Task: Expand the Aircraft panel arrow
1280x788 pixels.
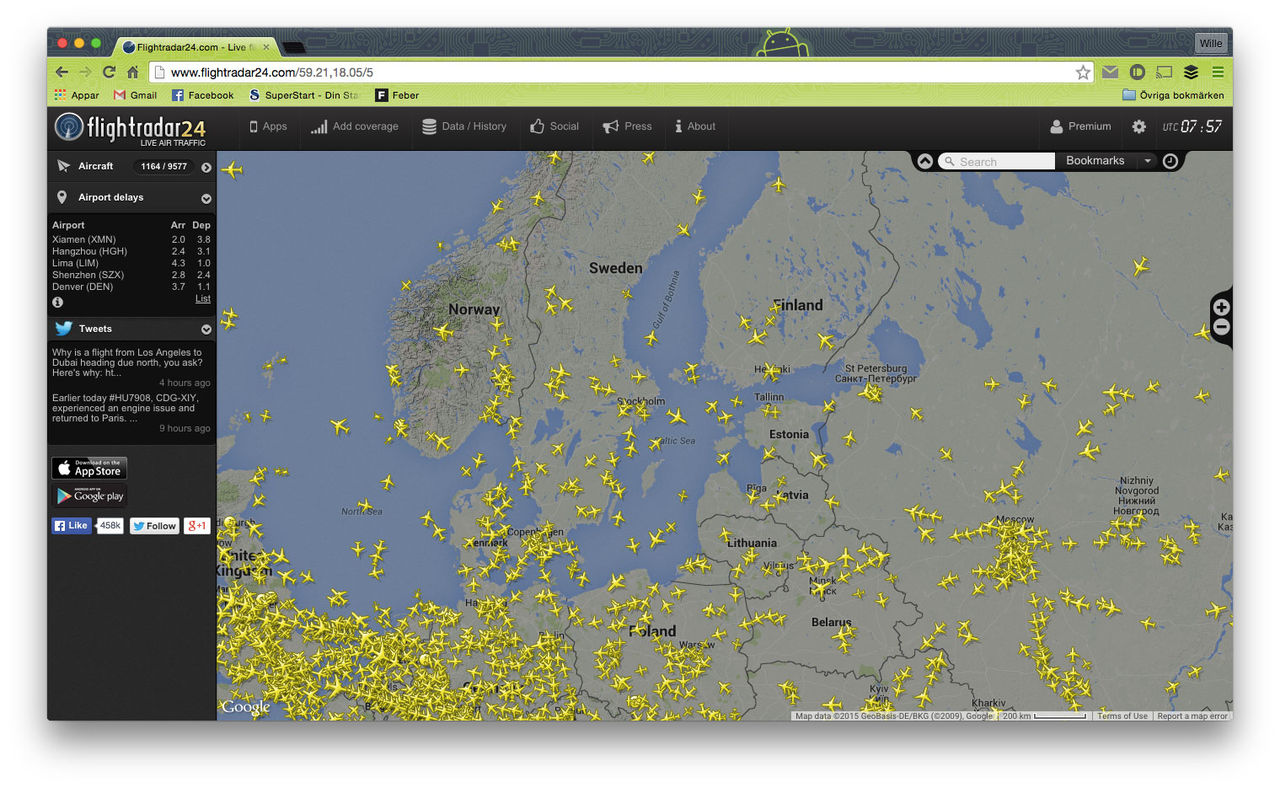Action: [x=206, y=167]
